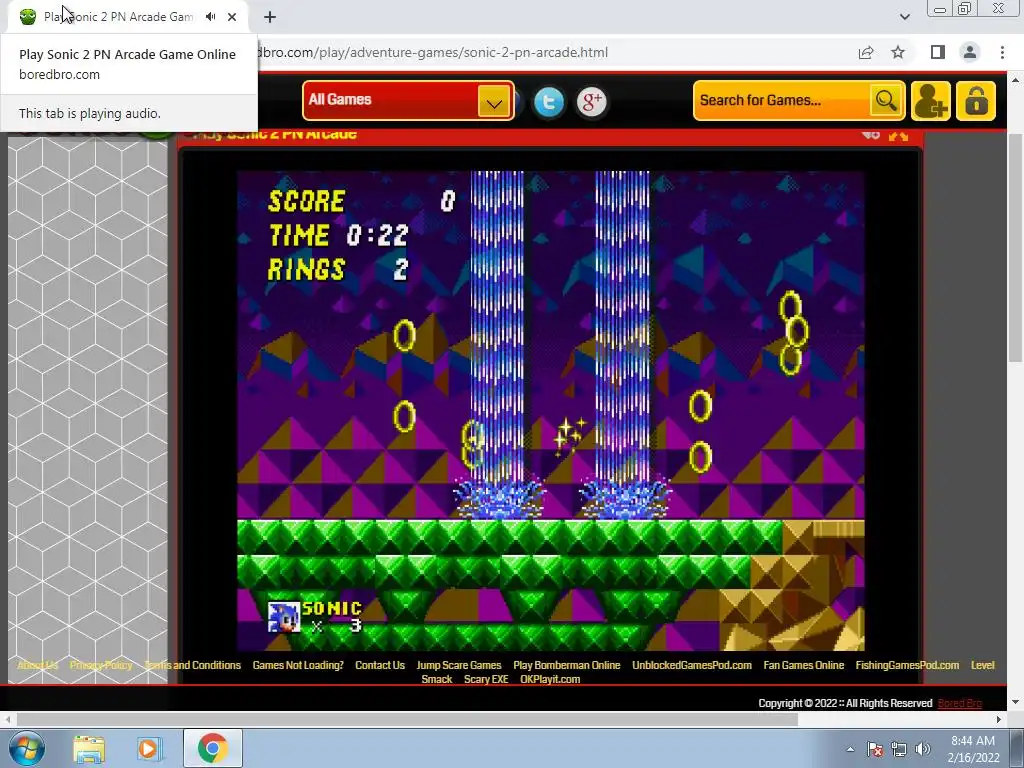Click the register user icon

click(931, 101)
